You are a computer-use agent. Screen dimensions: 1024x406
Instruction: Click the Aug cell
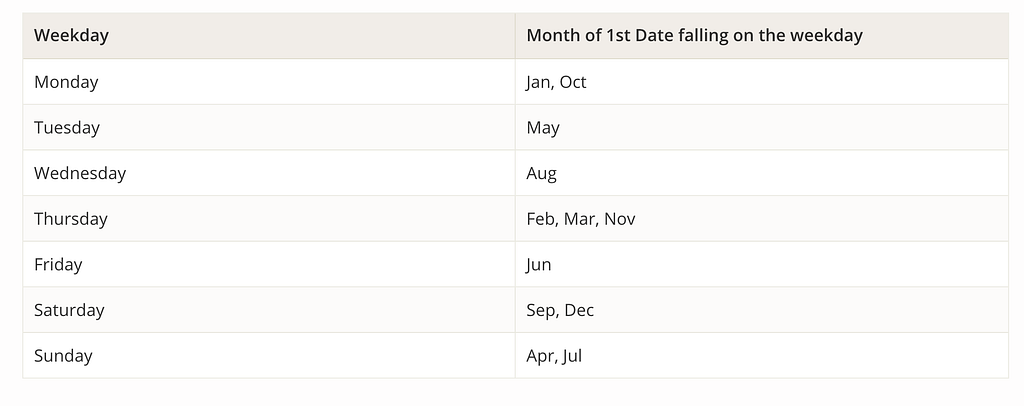click(x=541, y=173)
